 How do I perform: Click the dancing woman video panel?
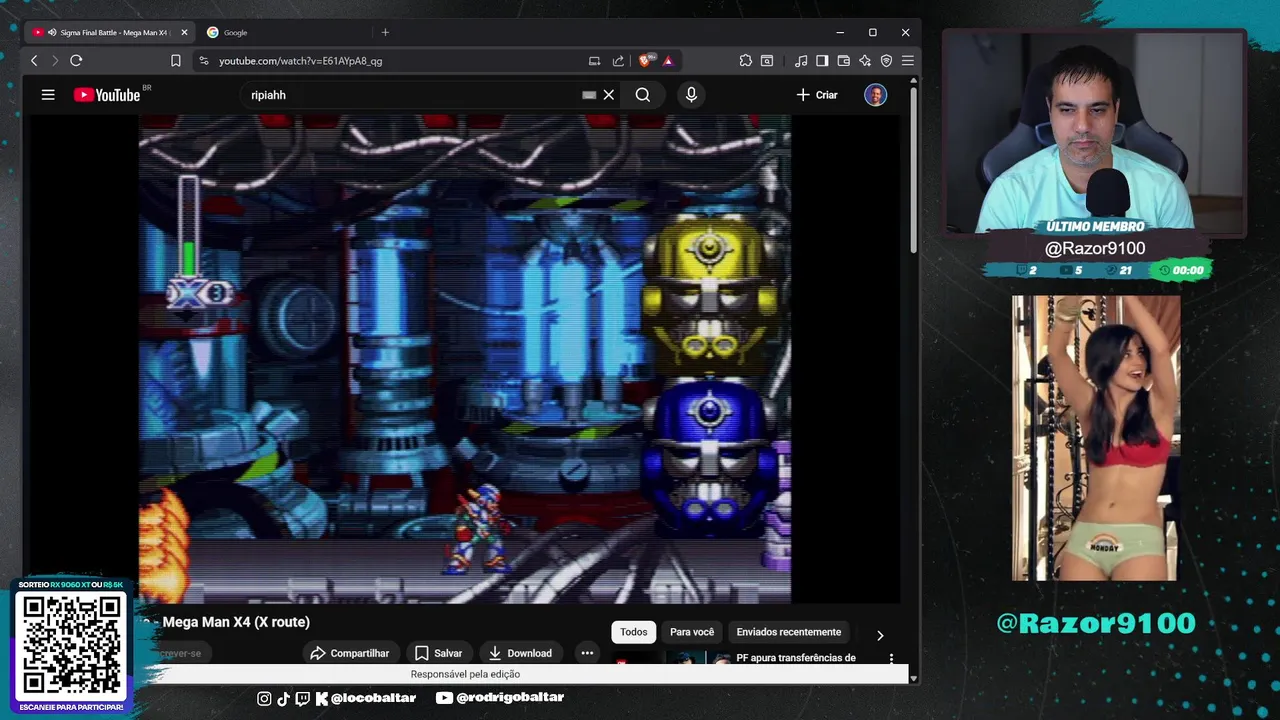click(1095, 438)
